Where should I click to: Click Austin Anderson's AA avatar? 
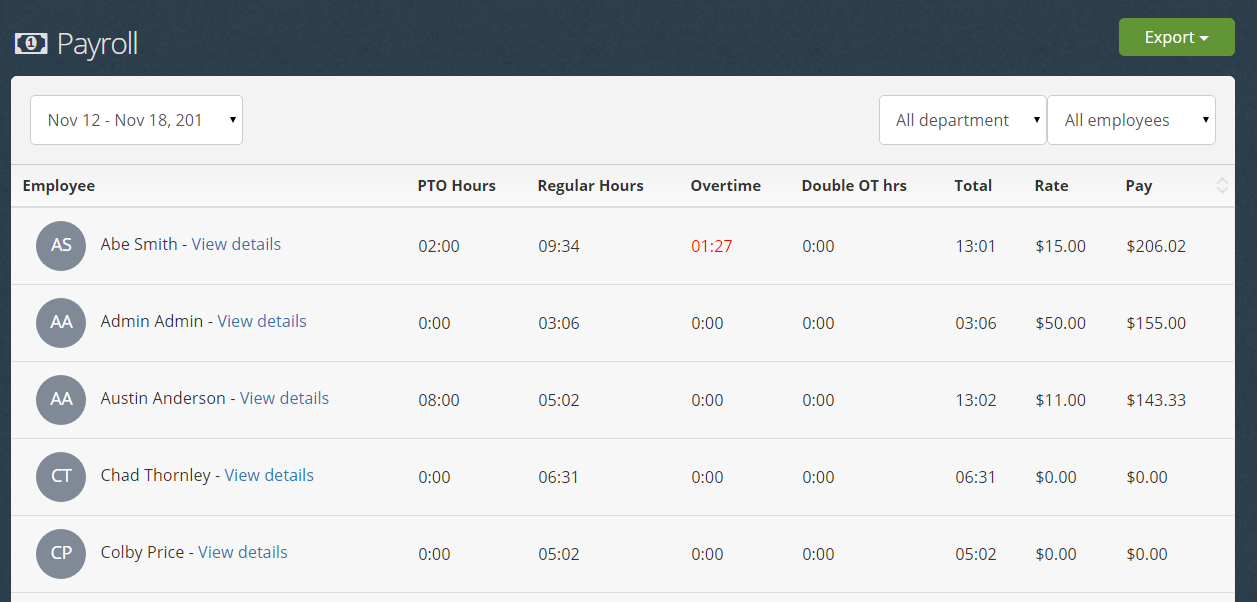click(61, 400)
